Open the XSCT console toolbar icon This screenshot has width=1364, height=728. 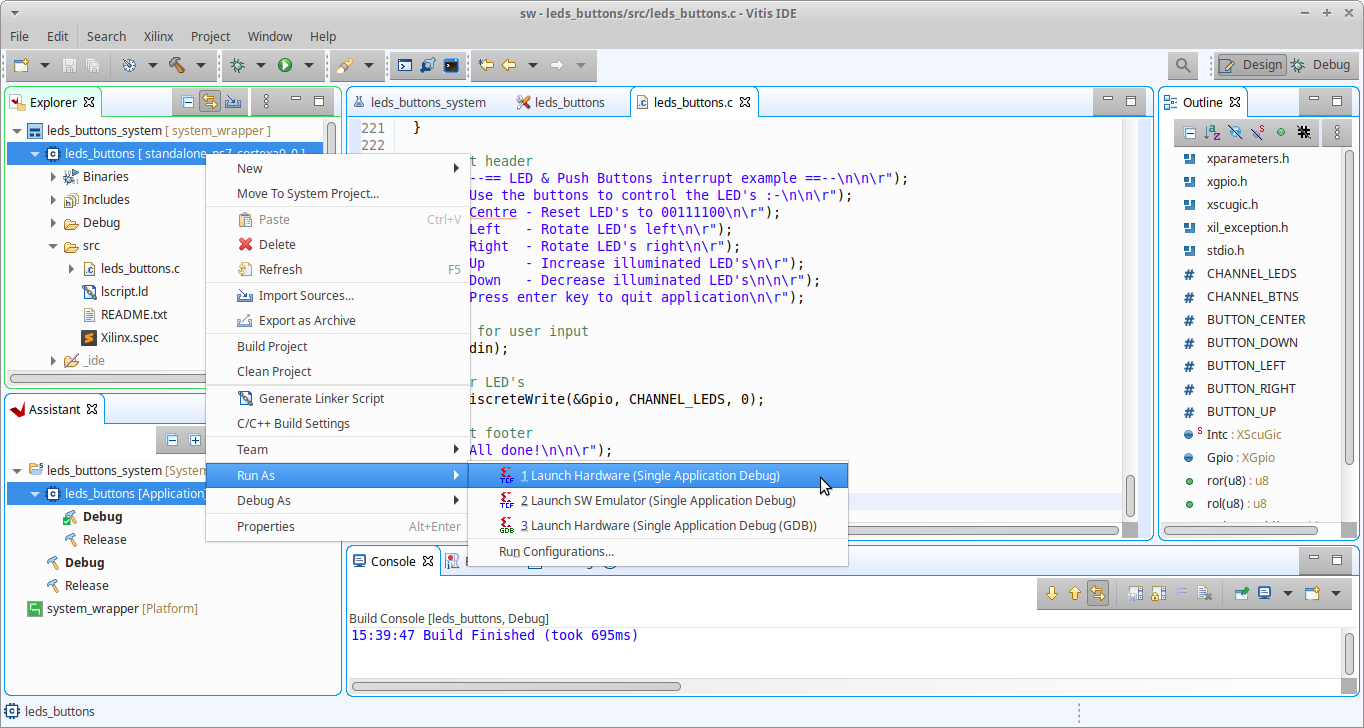click(405, 65)
